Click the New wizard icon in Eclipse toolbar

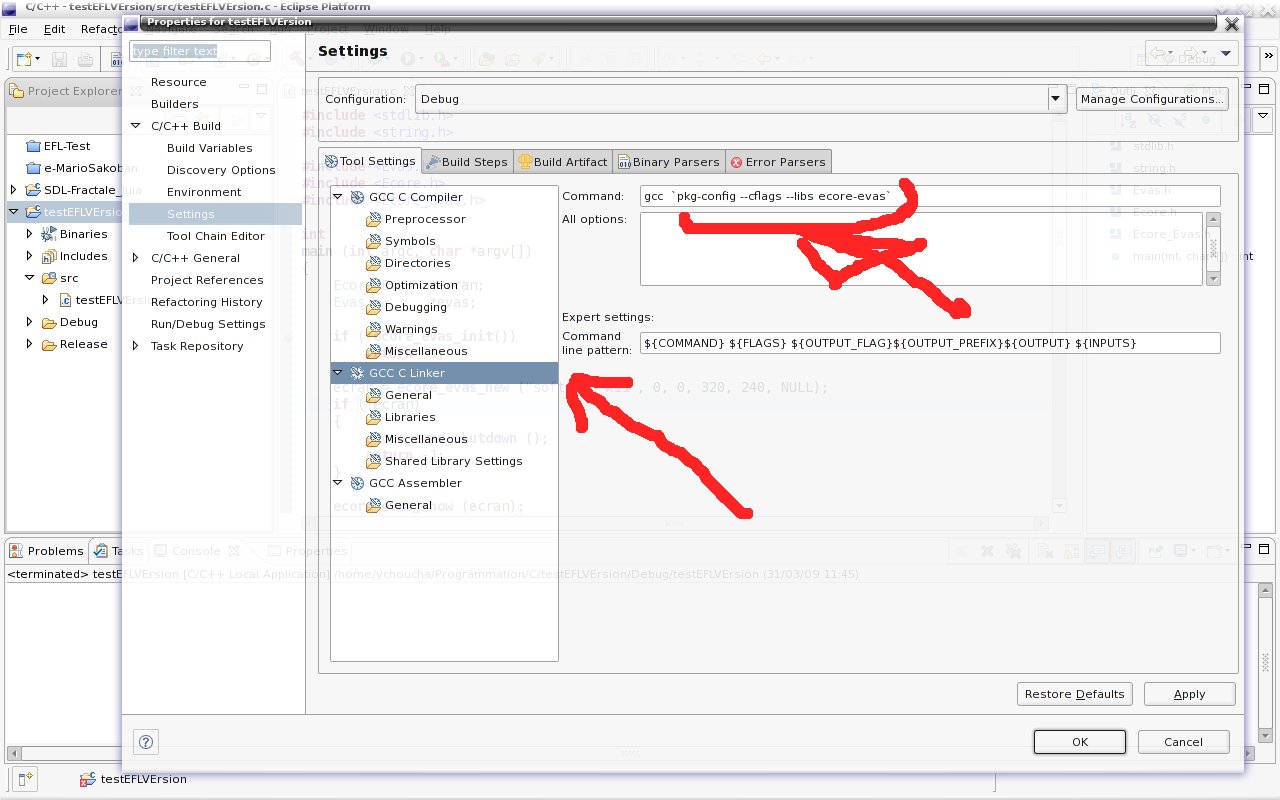click(23, 60)
